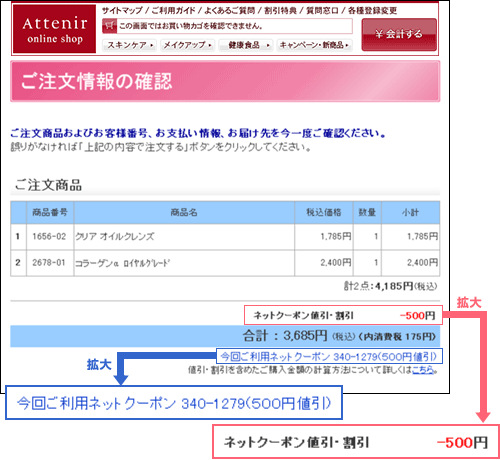Click the 税込価格 column header
Image resolution: width=500 pixels, height=460 pixels.
[324, 212]
